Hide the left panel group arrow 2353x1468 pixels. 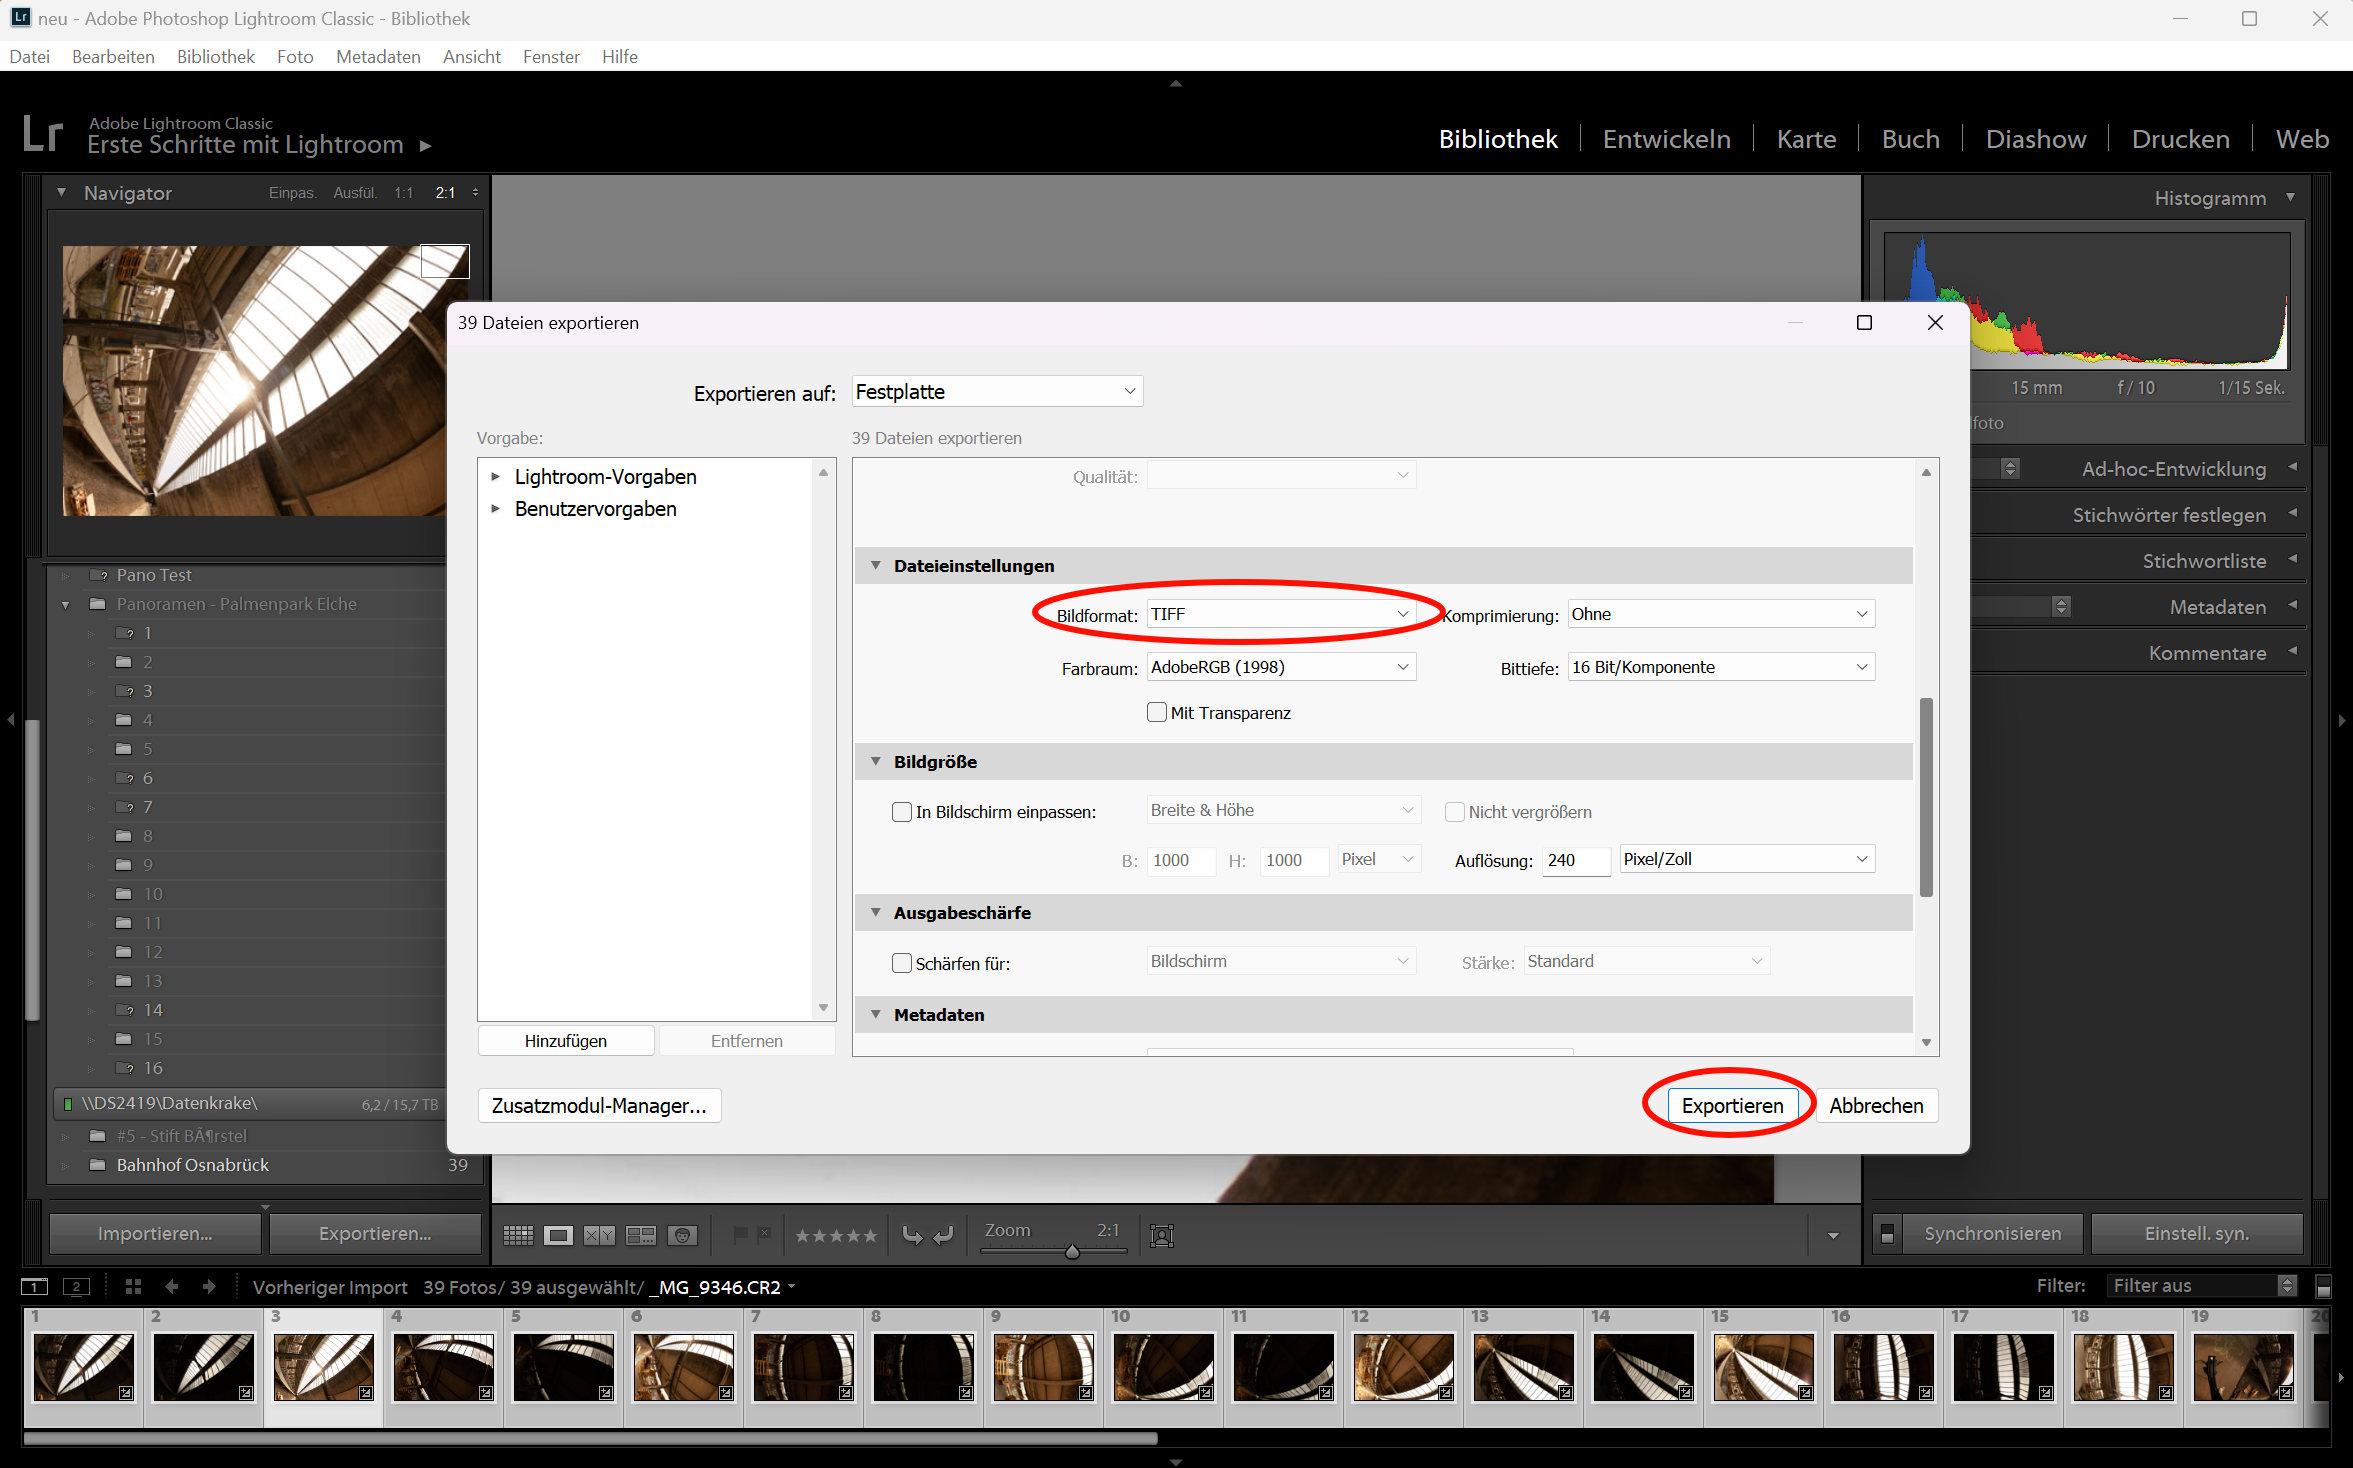click(10, 719)
